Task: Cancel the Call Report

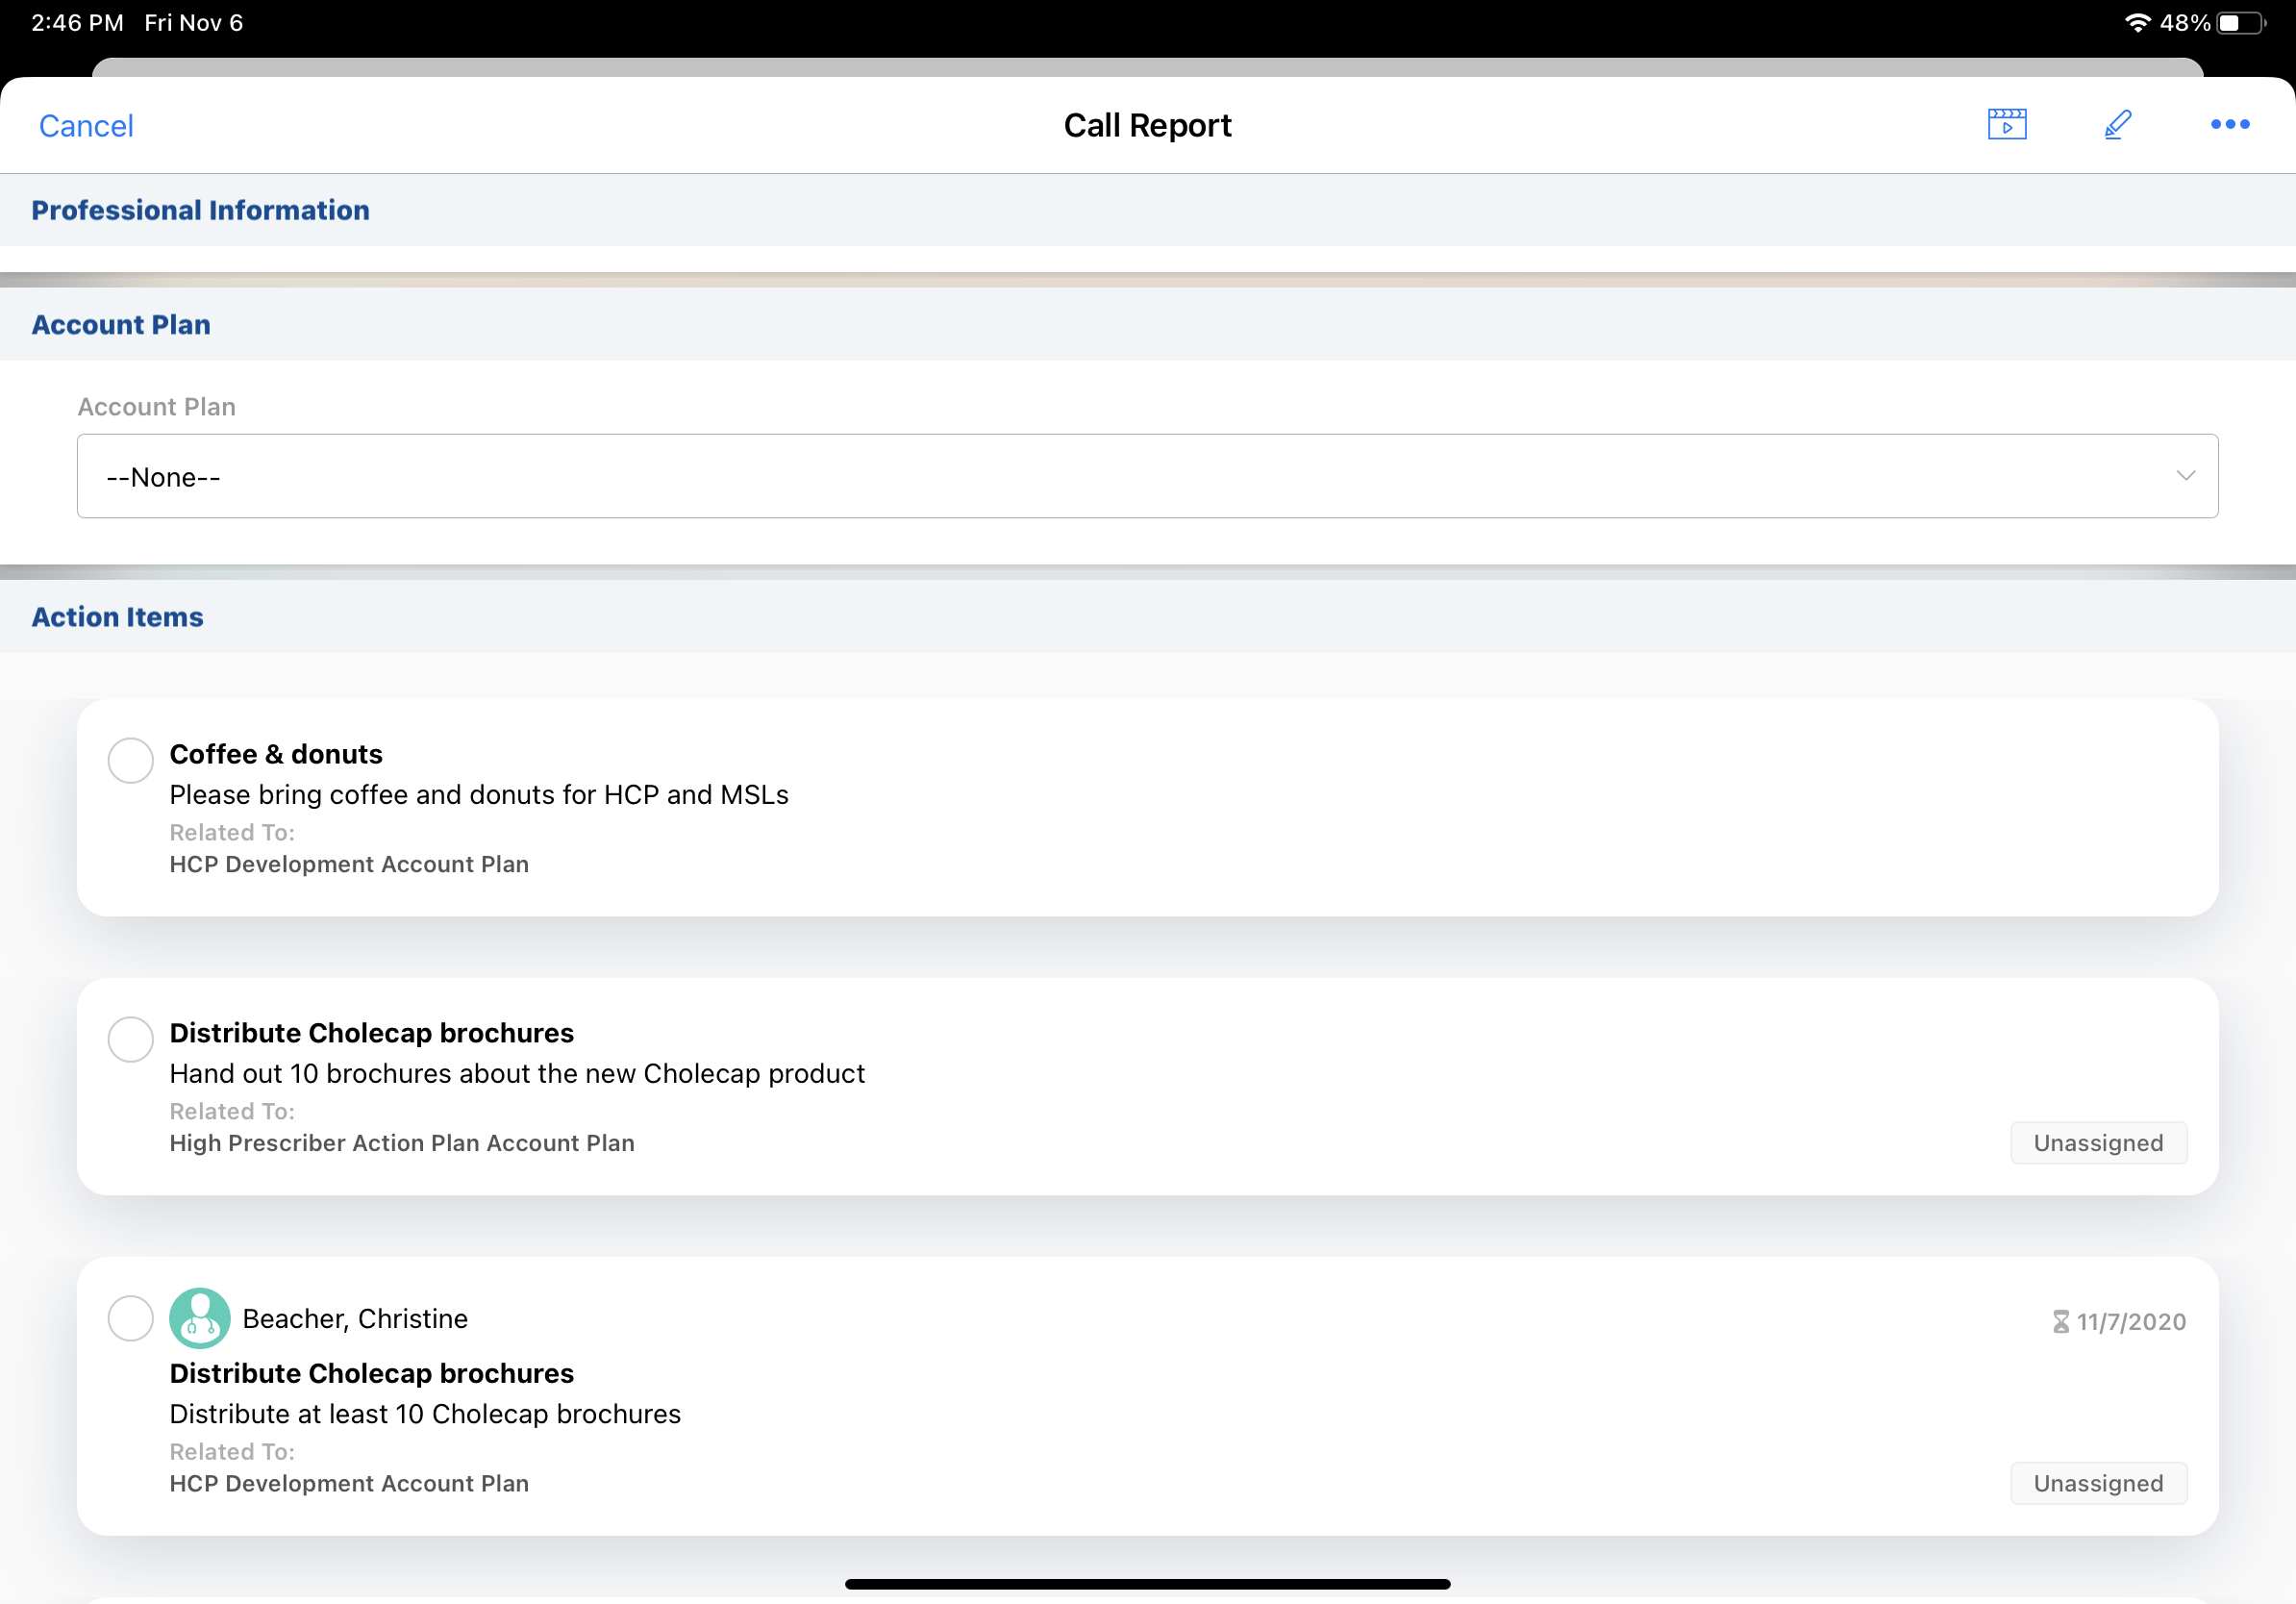Action: click(86, 126)
